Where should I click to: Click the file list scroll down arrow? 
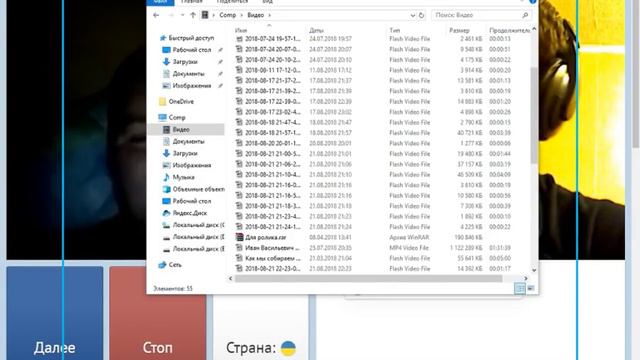click(534, 270)
